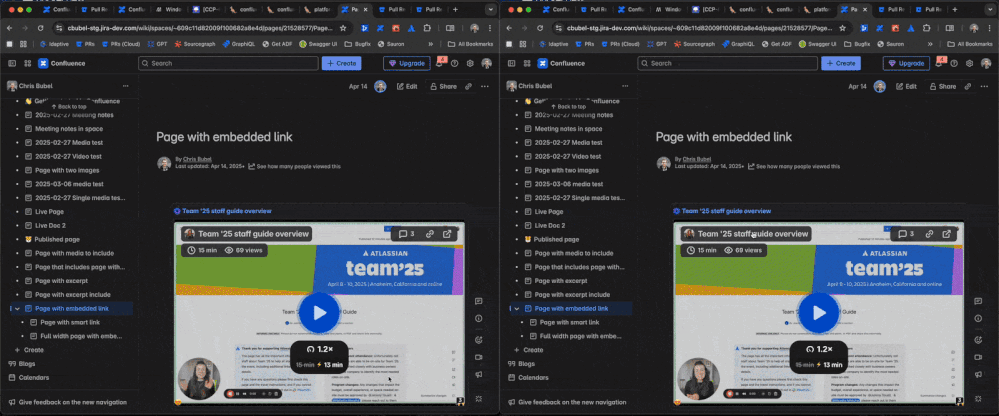
Task: Collapse Page with embedded link chevron, left window
Action: (x=17, y=308)
